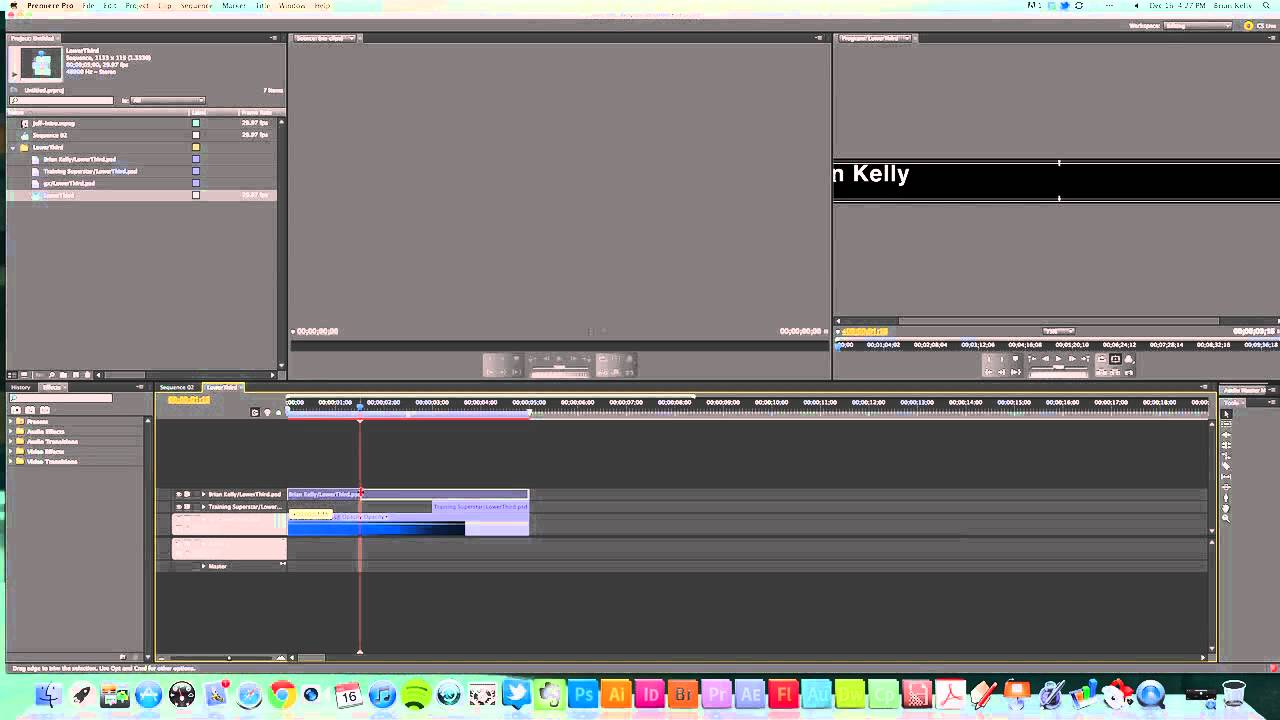This screenshot has height=720, width=1280.
Task: Select the Razor tool
Action: [x=1227, y=466]
